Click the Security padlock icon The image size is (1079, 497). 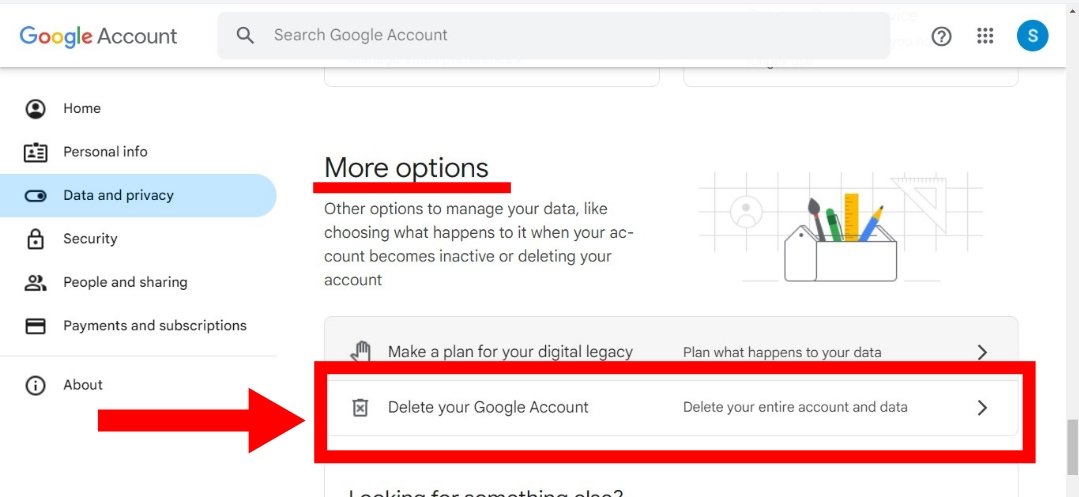[35, 239]
